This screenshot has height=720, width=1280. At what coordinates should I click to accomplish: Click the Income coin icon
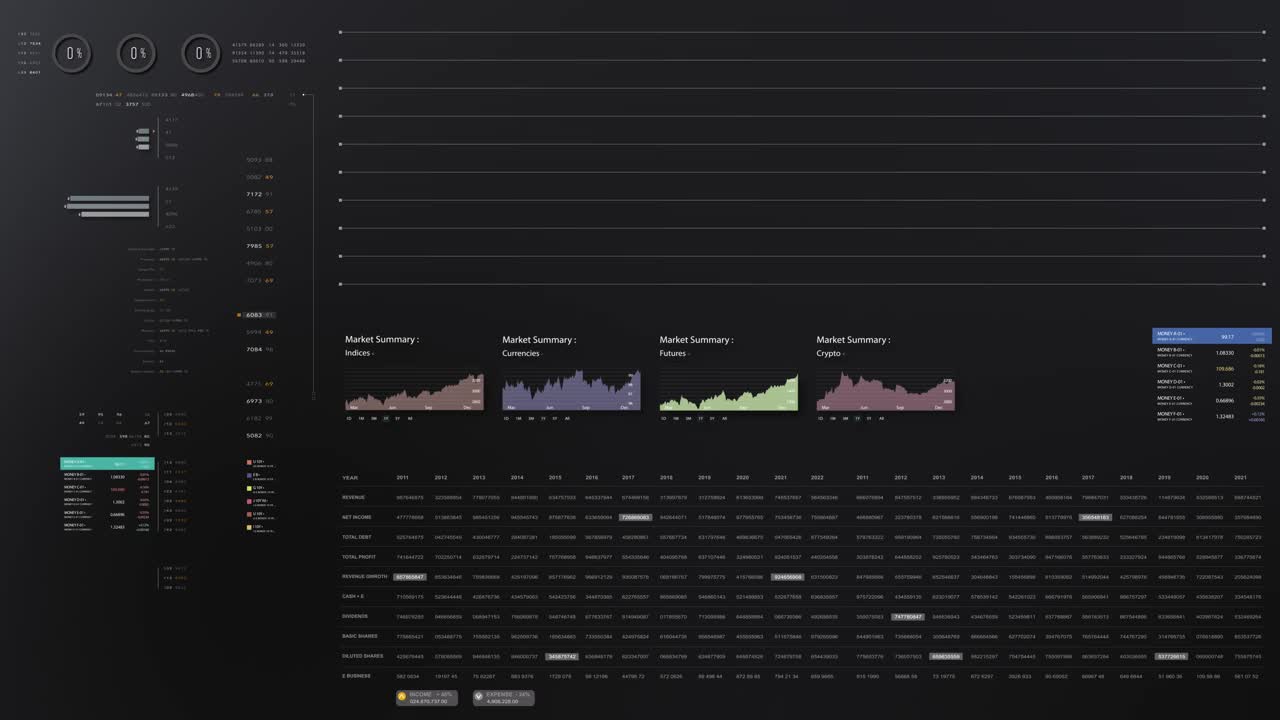tap(402, 696)
